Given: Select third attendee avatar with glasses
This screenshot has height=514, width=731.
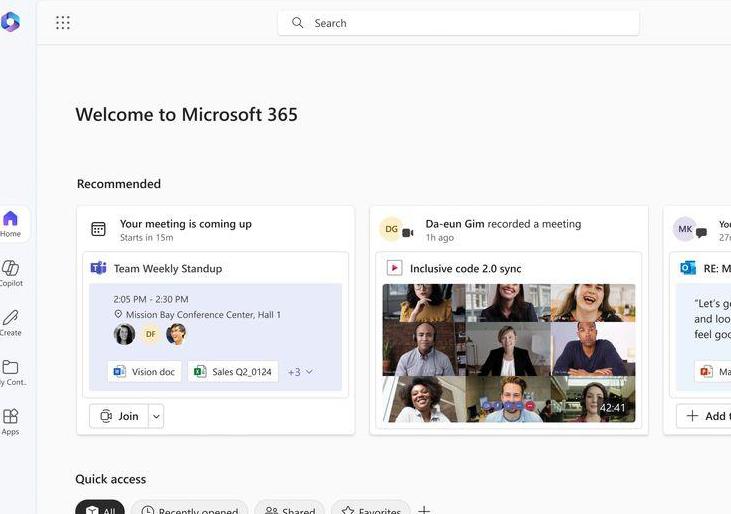Looking at the screenshot, I should coord(176,334).
